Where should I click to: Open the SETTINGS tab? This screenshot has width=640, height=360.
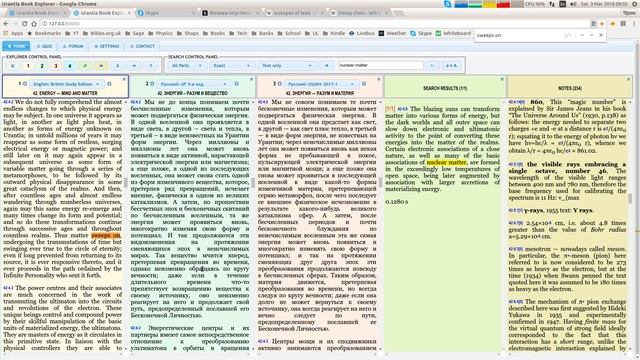click(107, 46)
